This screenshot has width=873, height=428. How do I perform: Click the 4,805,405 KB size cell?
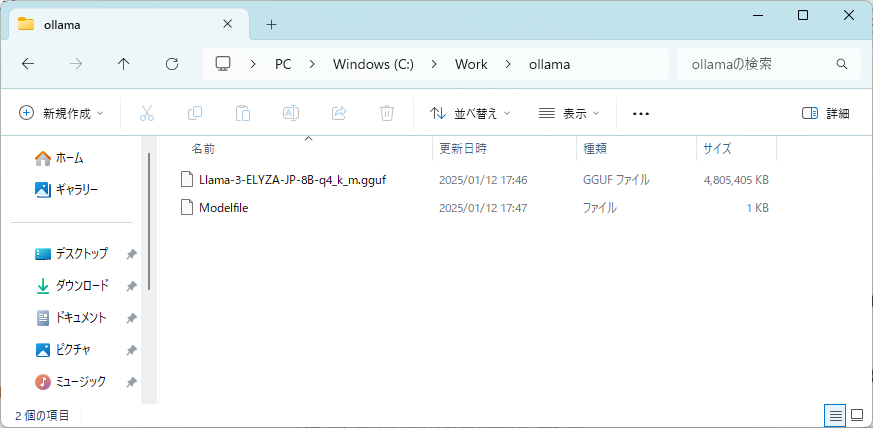[736, 180]
